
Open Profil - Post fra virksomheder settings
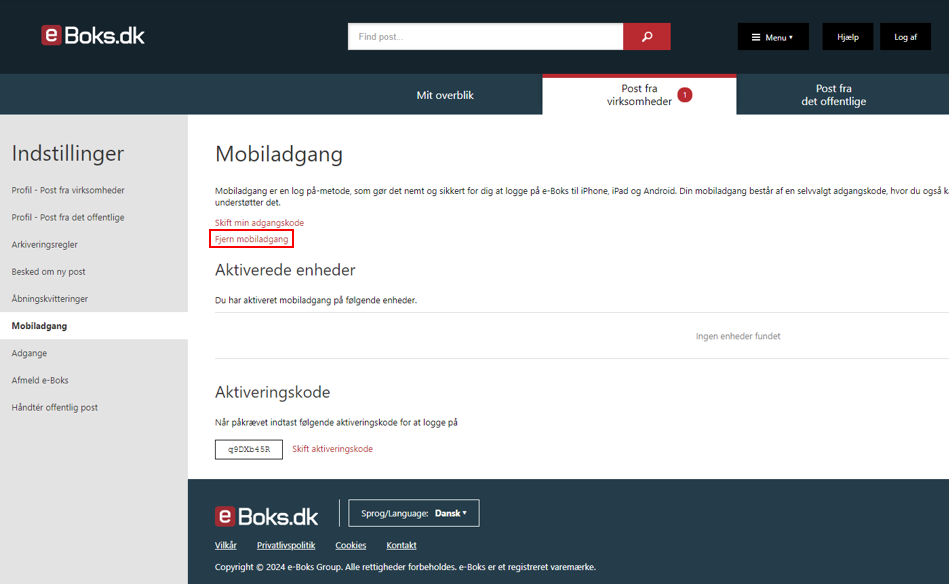point(68,190)
